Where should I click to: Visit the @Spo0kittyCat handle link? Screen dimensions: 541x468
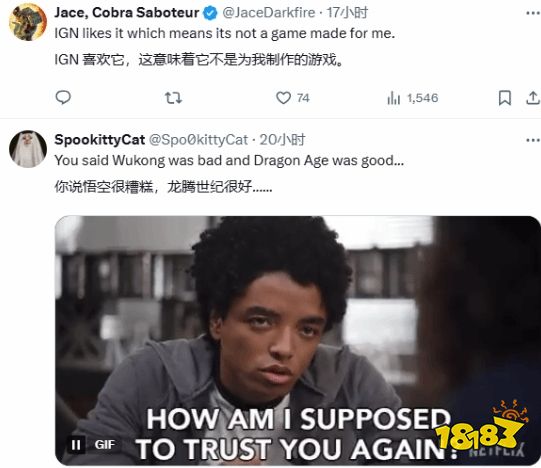coord(198,140)
